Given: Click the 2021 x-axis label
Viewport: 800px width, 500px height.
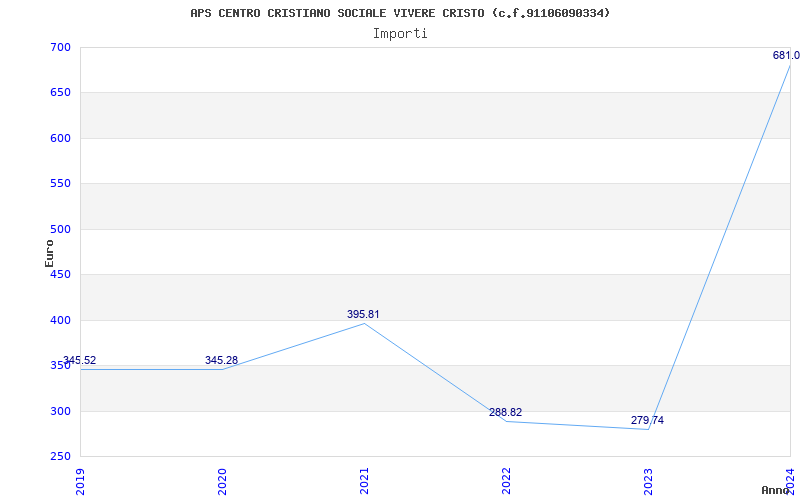Looking at the screenshot, I should [364, 481].
